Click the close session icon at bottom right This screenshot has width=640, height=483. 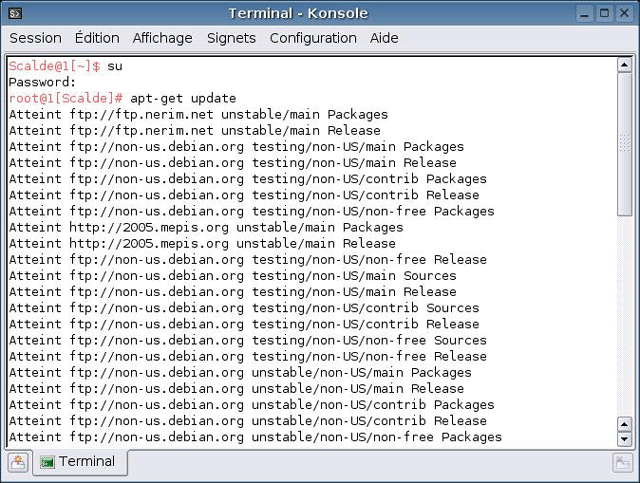pos(622,463)
